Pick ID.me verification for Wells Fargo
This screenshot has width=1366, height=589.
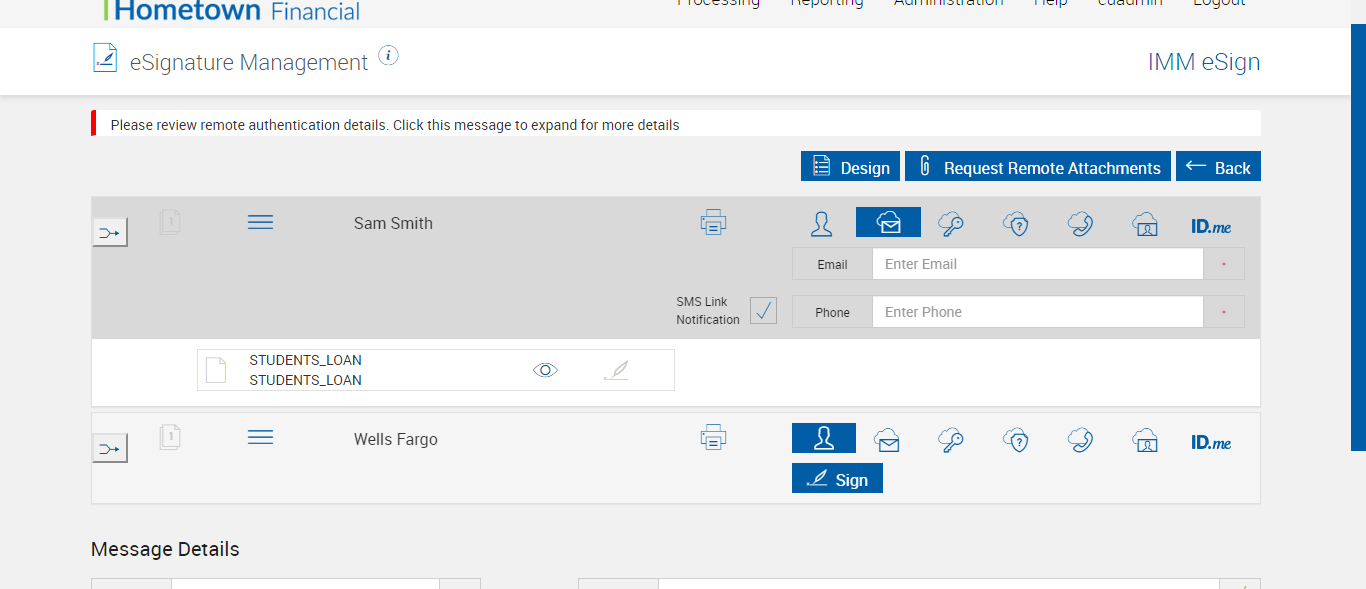pyautogui.click(x=1211, y=442)
